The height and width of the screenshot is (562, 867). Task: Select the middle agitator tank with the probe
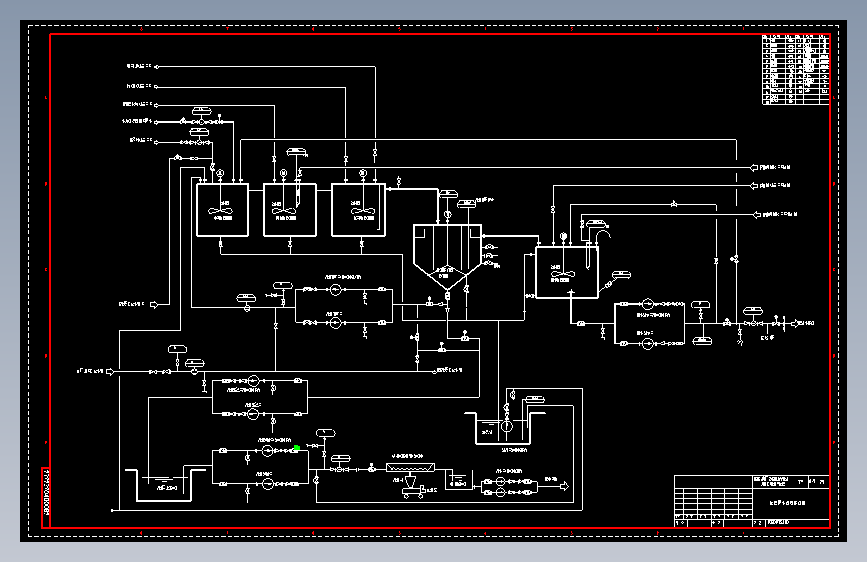[x=290, y=210]
